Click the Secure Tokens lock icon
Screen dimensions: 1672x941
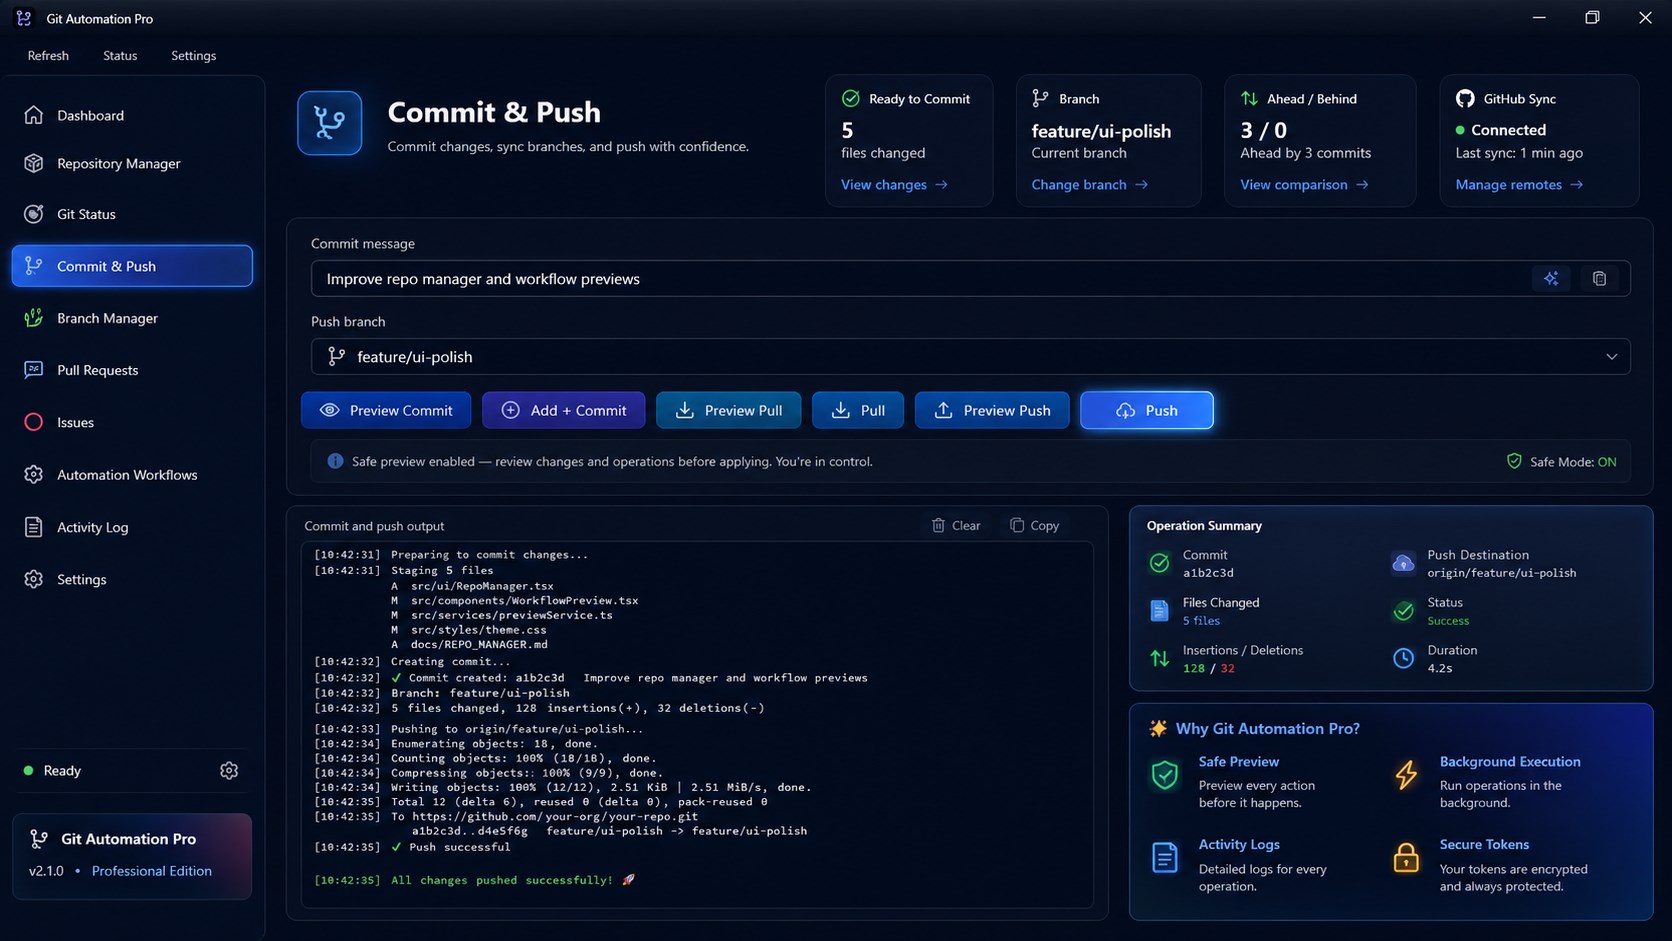pos(1406,857)
